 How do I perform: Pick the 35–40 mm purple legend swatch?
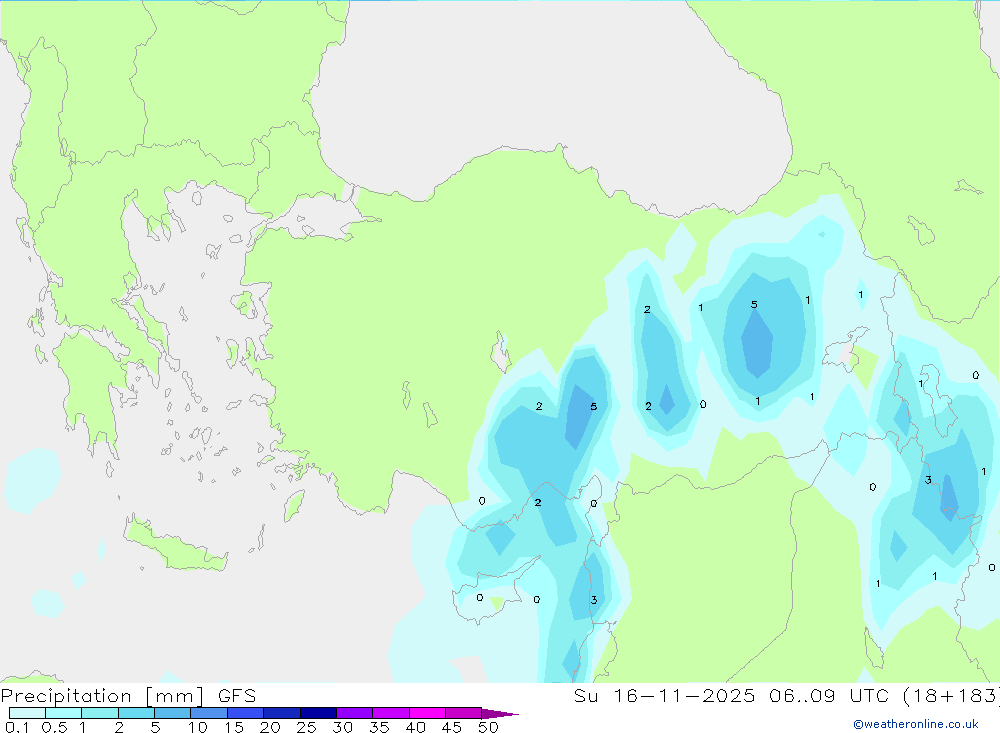point(391,713)
